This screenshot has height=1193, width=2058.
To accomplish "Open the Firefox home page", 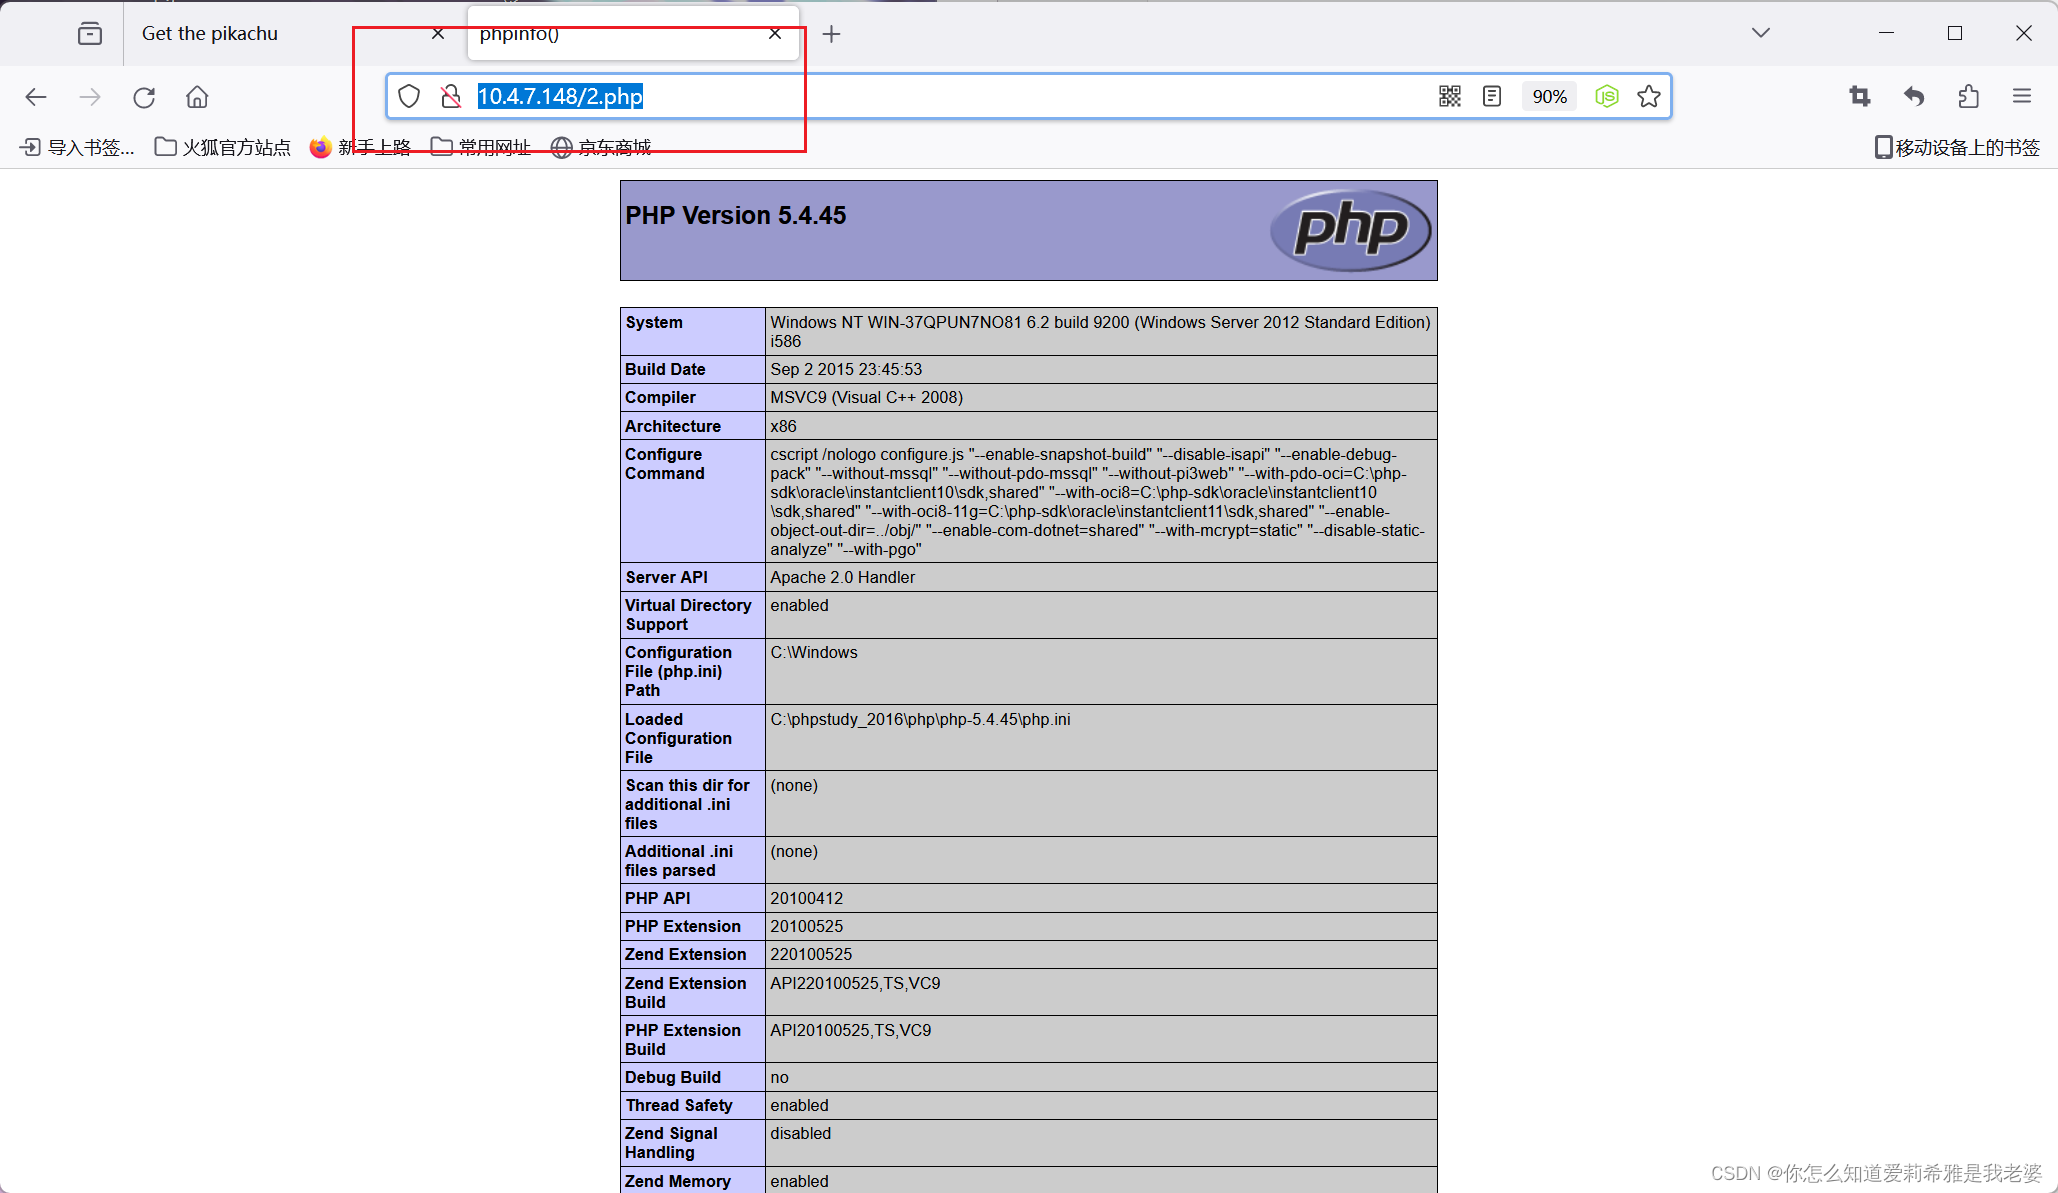I will (x=197, y=97).
